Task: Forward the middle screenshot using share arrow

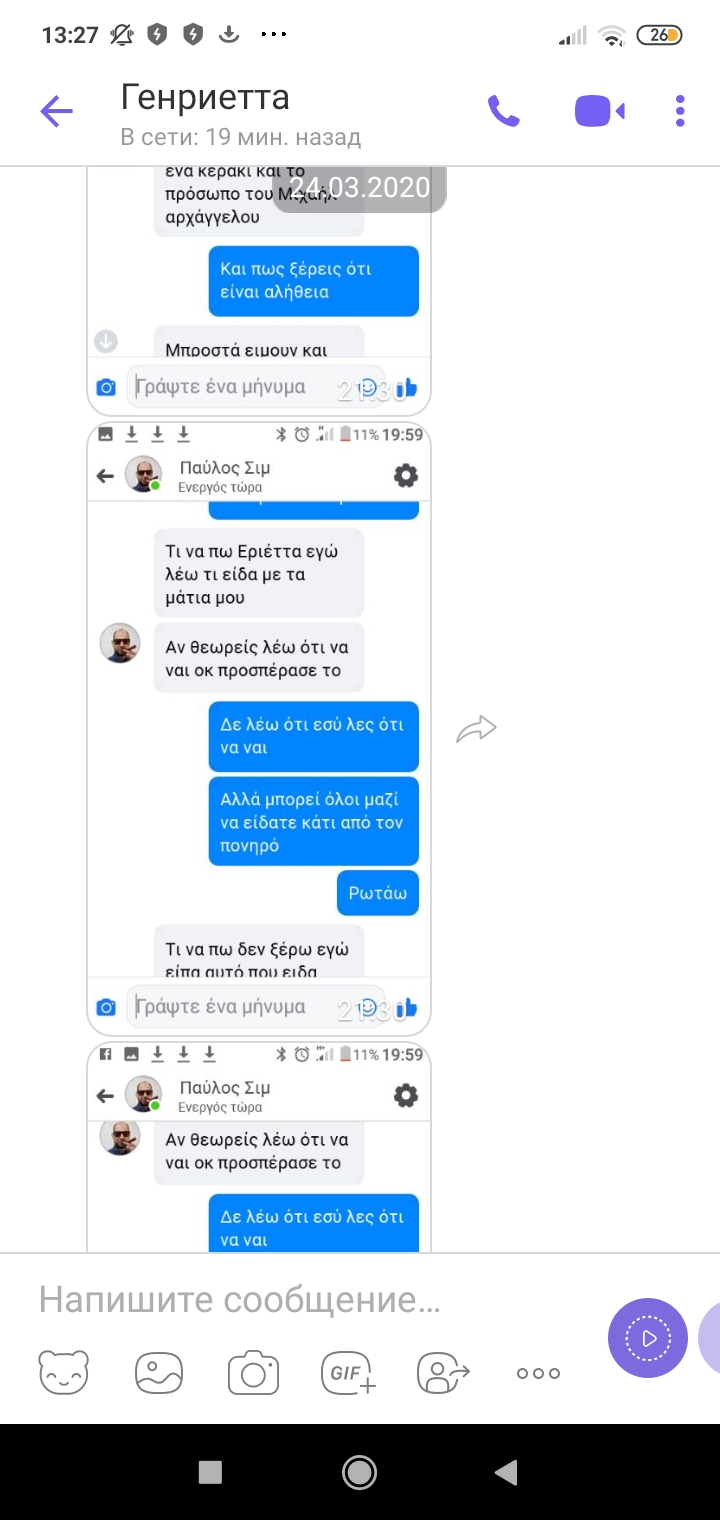Action: coord(476,729)
